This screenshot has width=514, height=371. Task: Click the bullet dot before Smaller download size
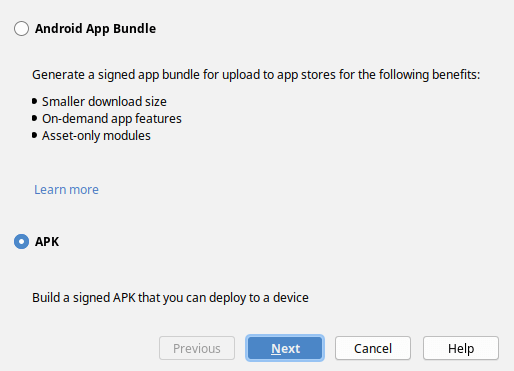tap(34, 101)
